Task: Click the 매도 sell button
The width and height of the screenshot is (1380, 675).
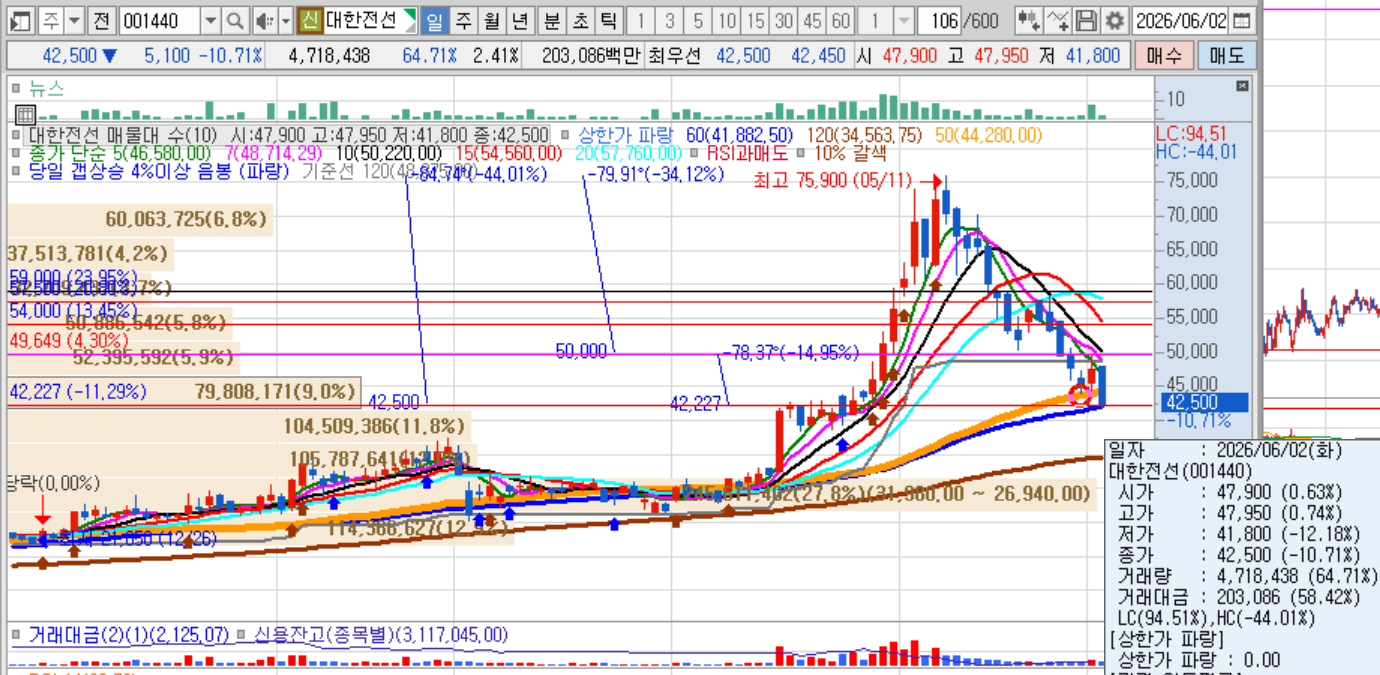Action: point(1227,56)
